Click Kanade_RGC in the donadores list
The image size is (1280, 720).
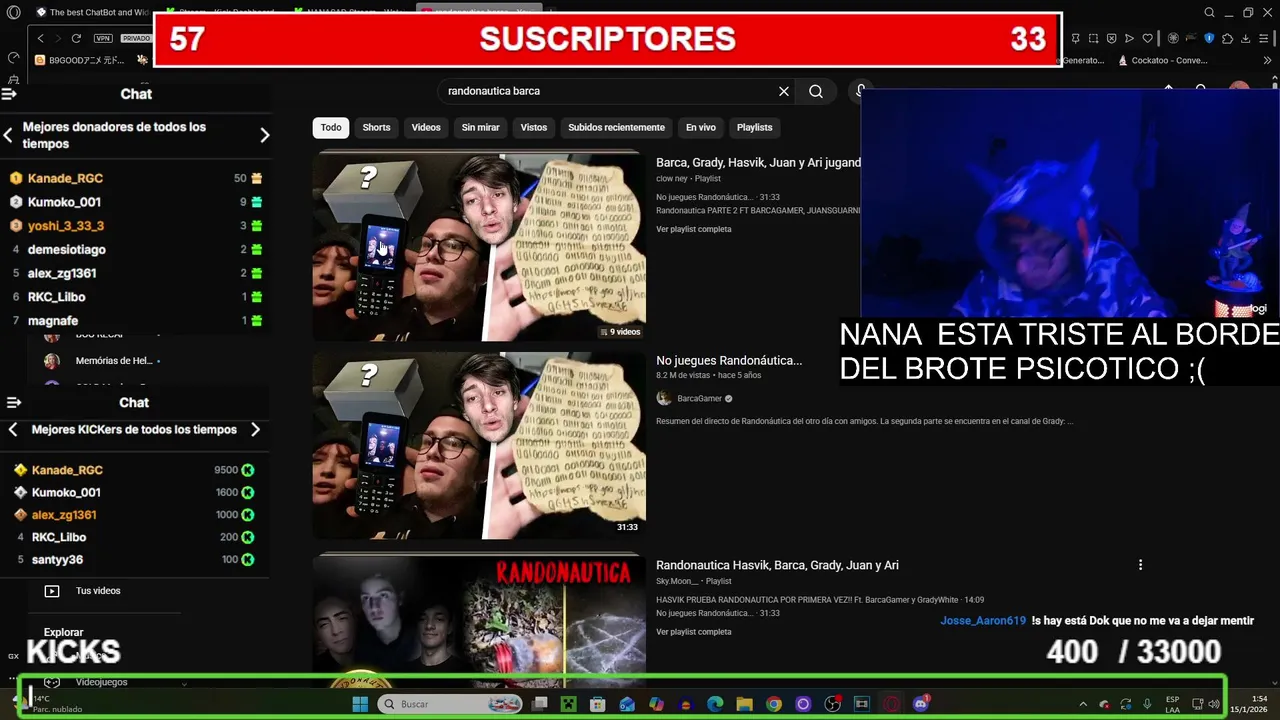coord(65,178)
